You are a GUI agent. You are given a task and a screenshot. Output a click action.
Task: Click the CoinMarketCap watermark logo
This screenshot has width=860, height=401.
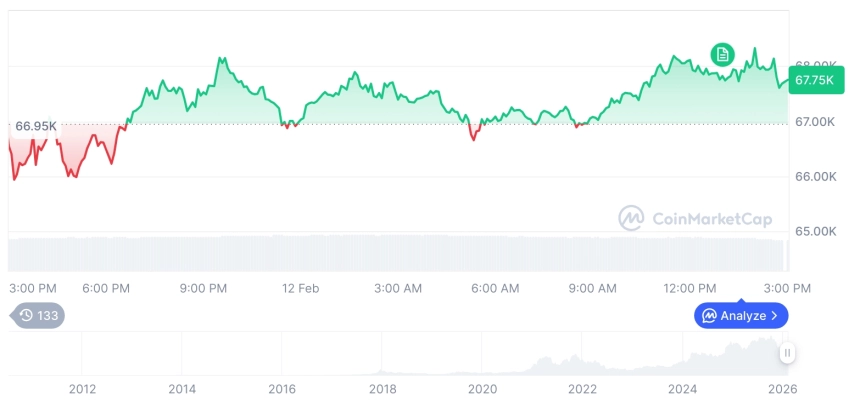pyautogui.click(x=630, y=217)
